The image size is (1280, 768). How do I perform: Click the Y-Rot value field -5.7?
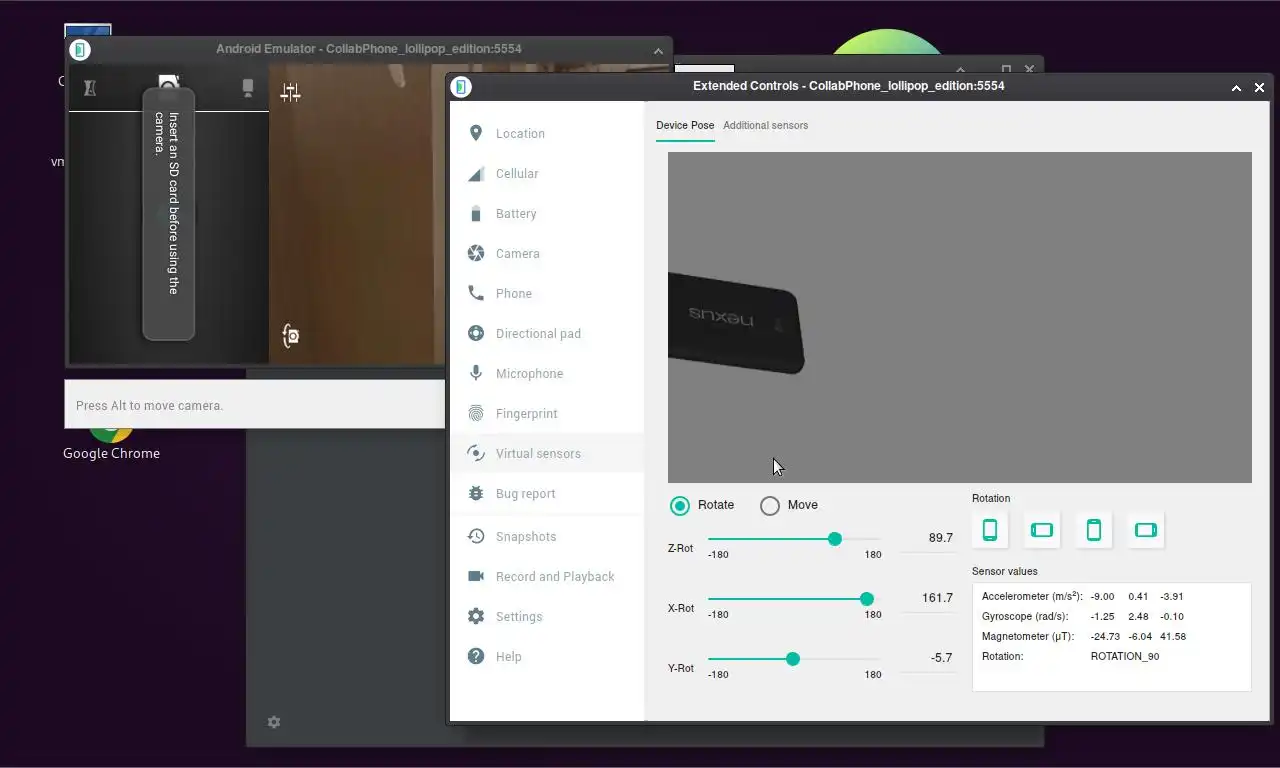point(927,658)
